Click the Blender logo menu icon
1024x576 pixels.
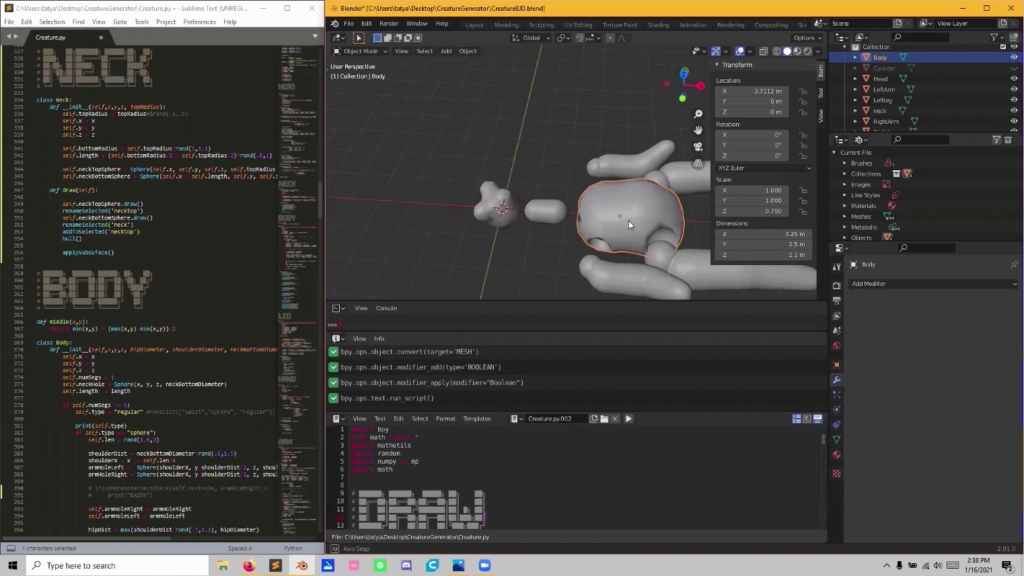coord(335,24)
